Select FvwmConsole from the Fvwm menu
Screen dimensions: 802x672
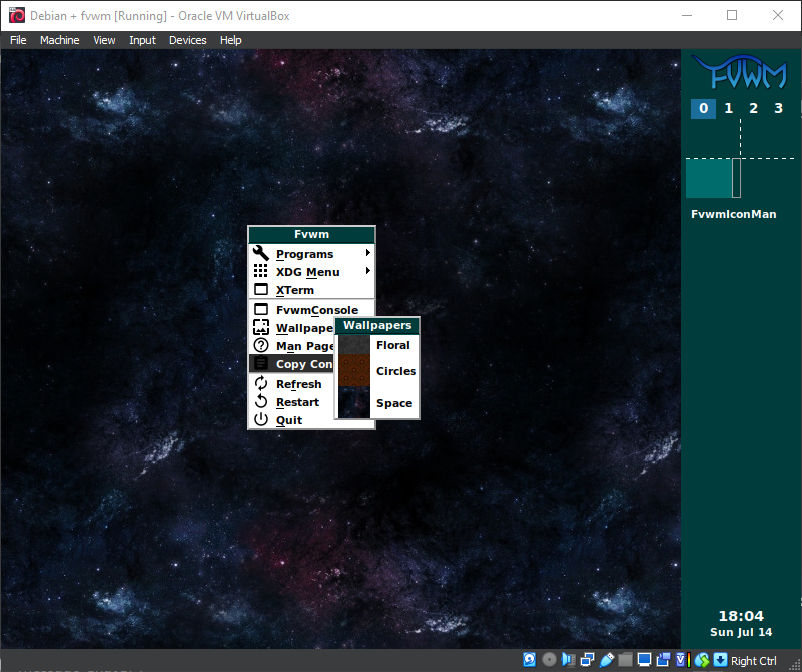[316, 310]
